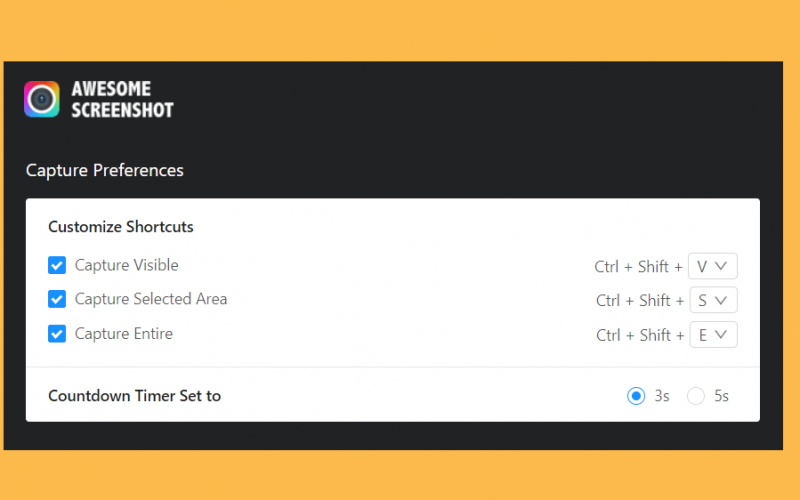The image size is (800, 500).
Task: Click the AWESOME SCREENSHOT title text
Action: (x=122, y=99)
